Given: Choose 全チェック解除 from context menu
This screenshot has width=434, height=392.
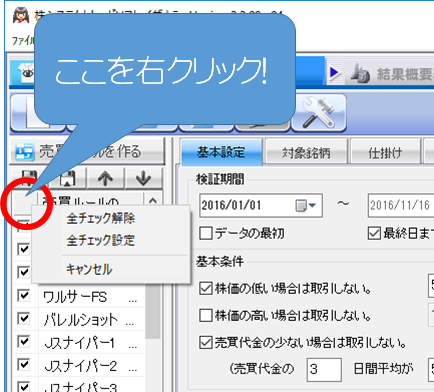Looking at the screenshot, I should coord(101,219).
